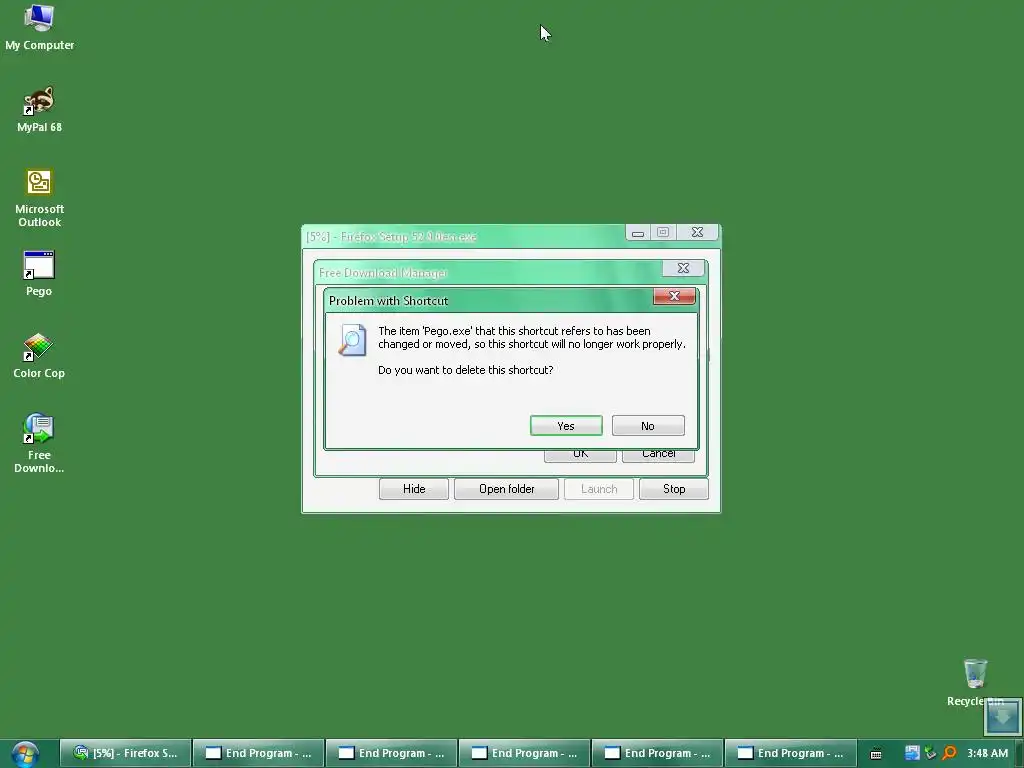Click the Launch button in download window

(599, 489)
